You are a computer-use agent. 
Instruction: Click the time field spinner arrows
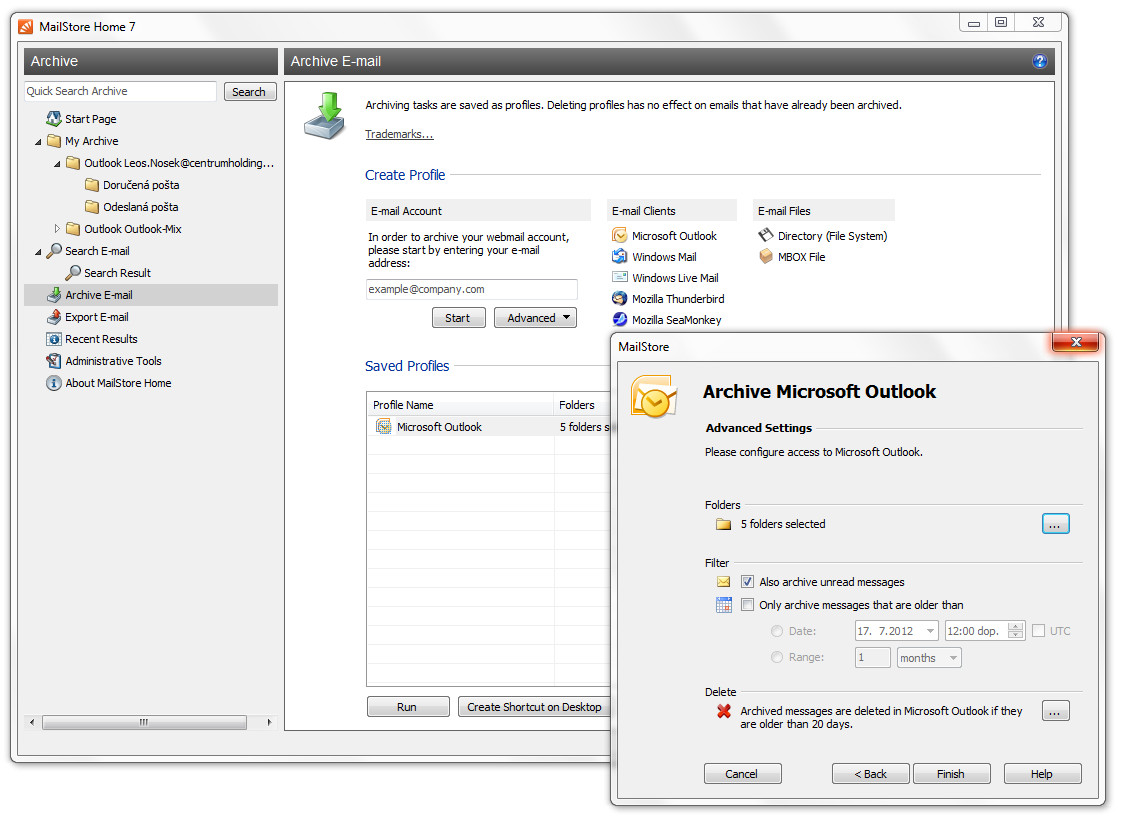(1015, 630)
